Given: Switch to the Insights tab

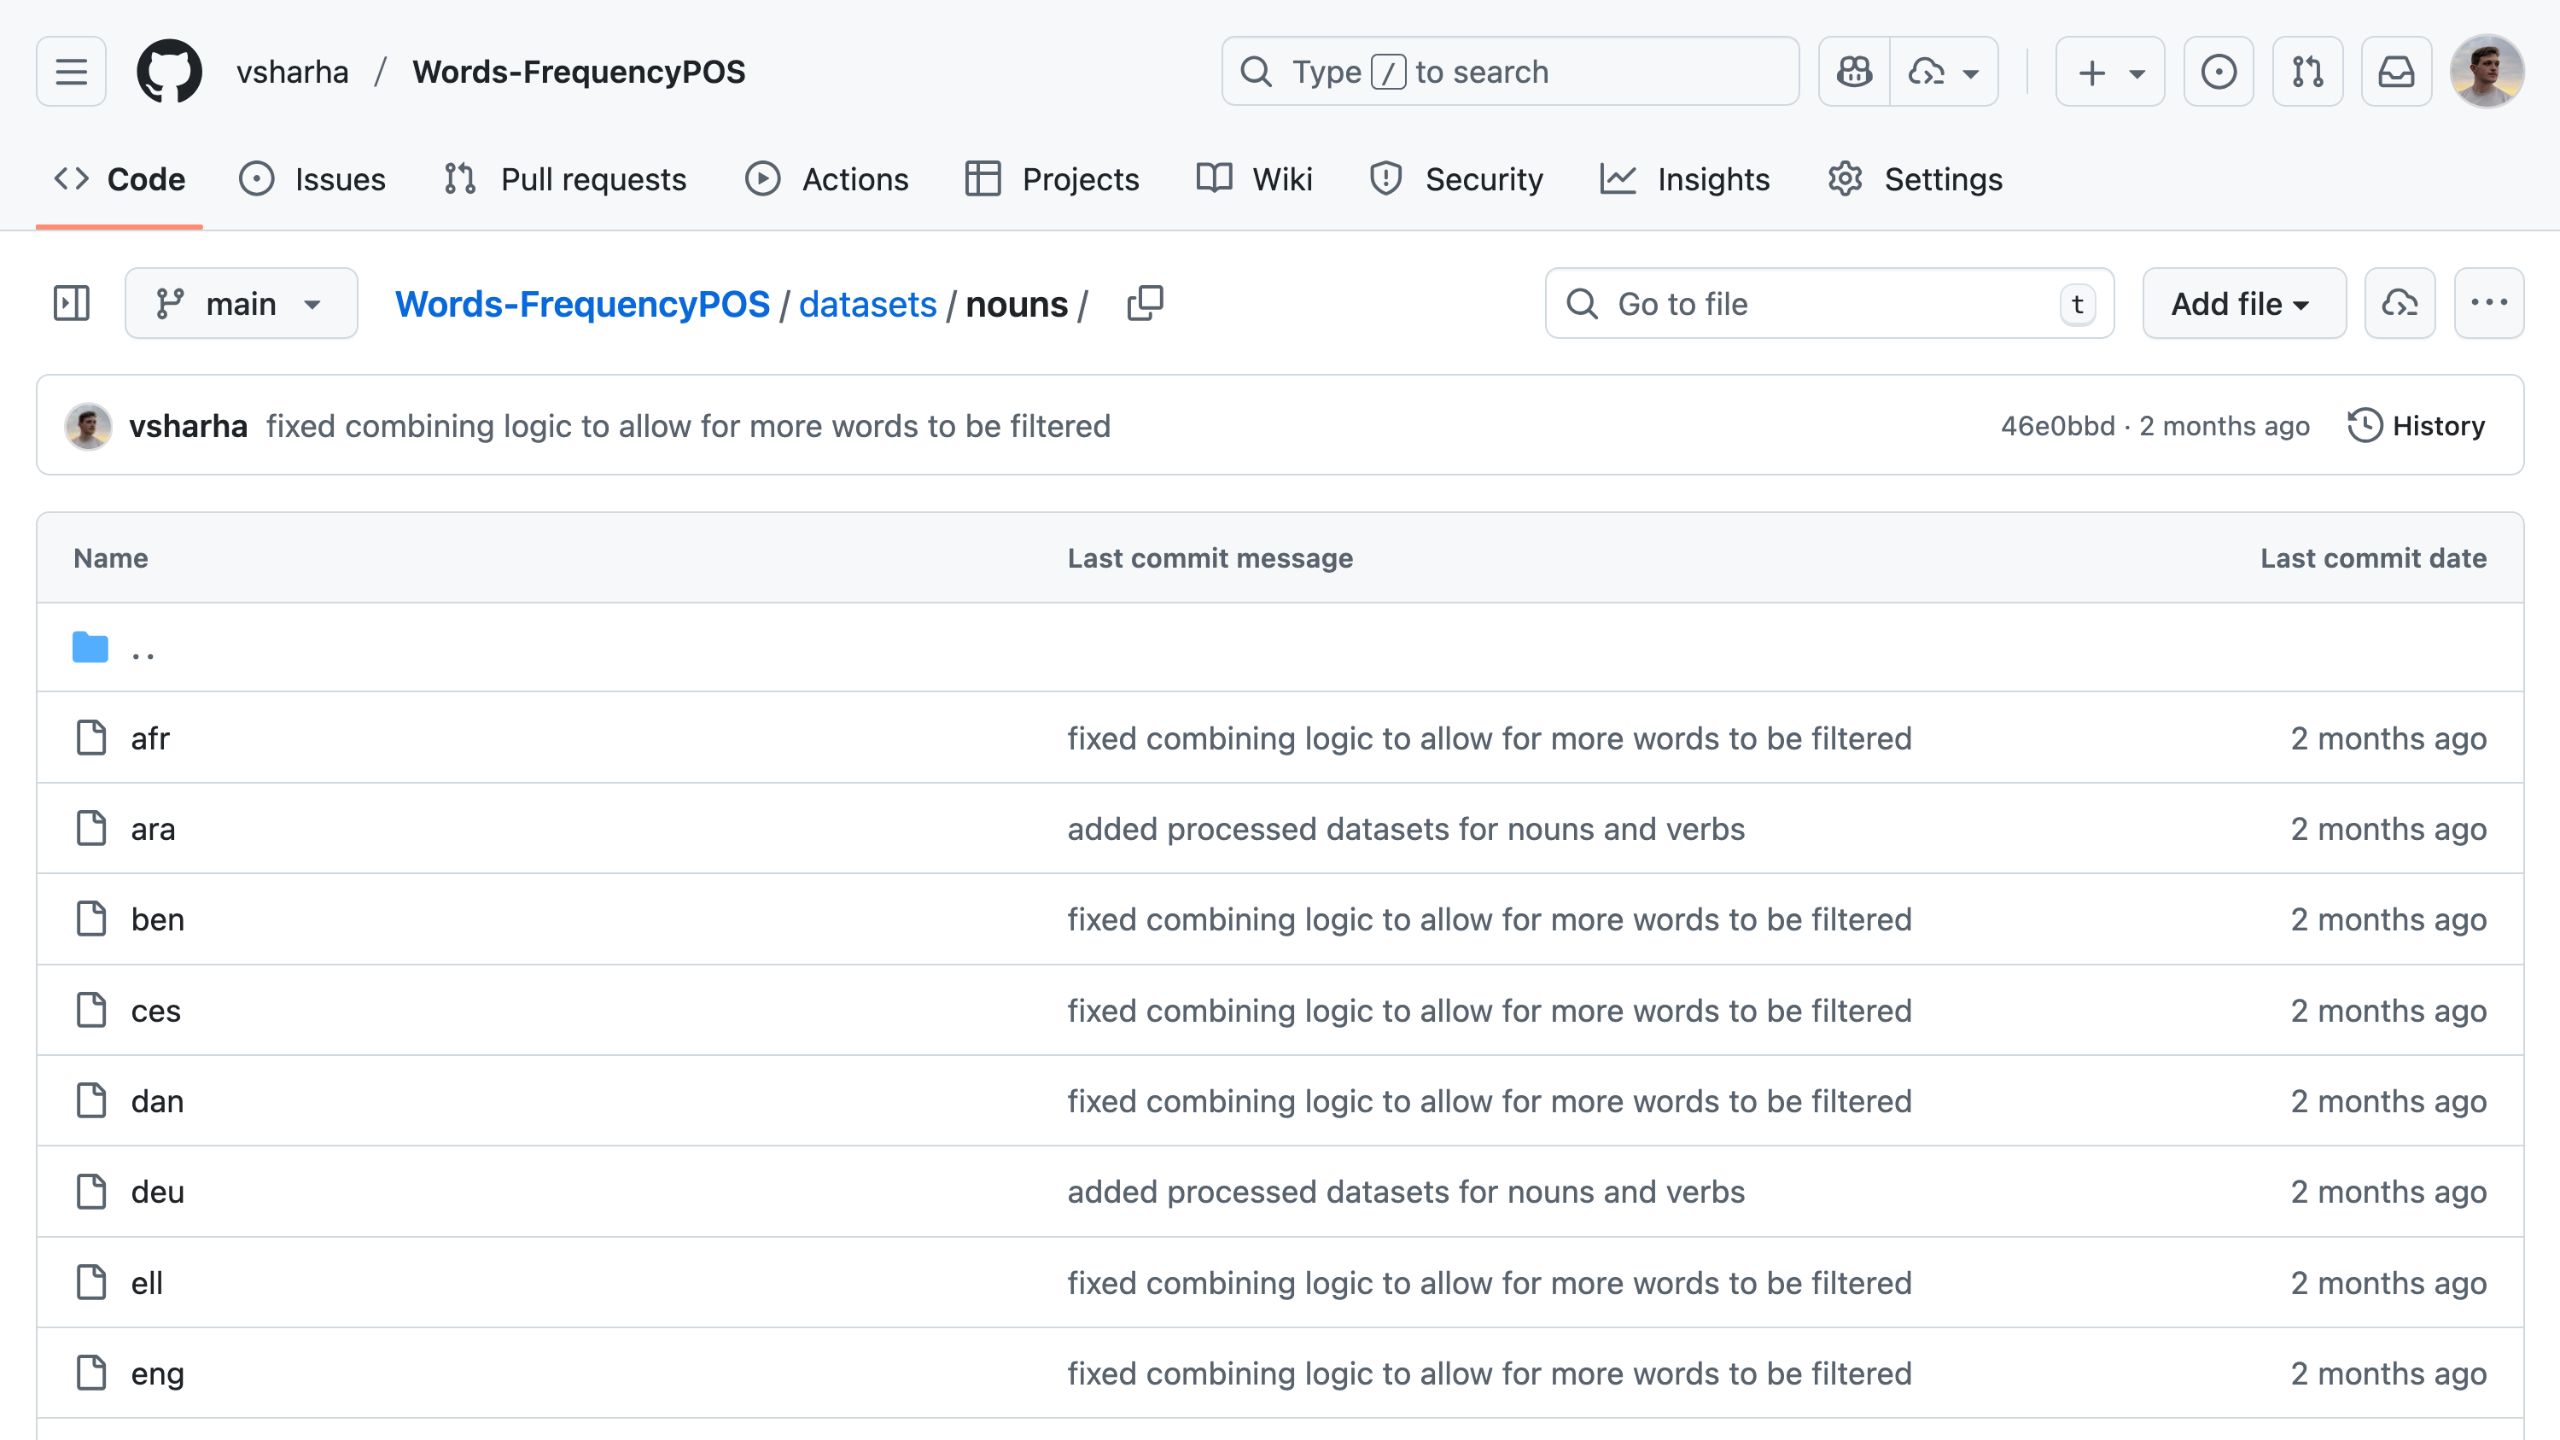Looking at the screenshot, I should [x=1685, y=179].
